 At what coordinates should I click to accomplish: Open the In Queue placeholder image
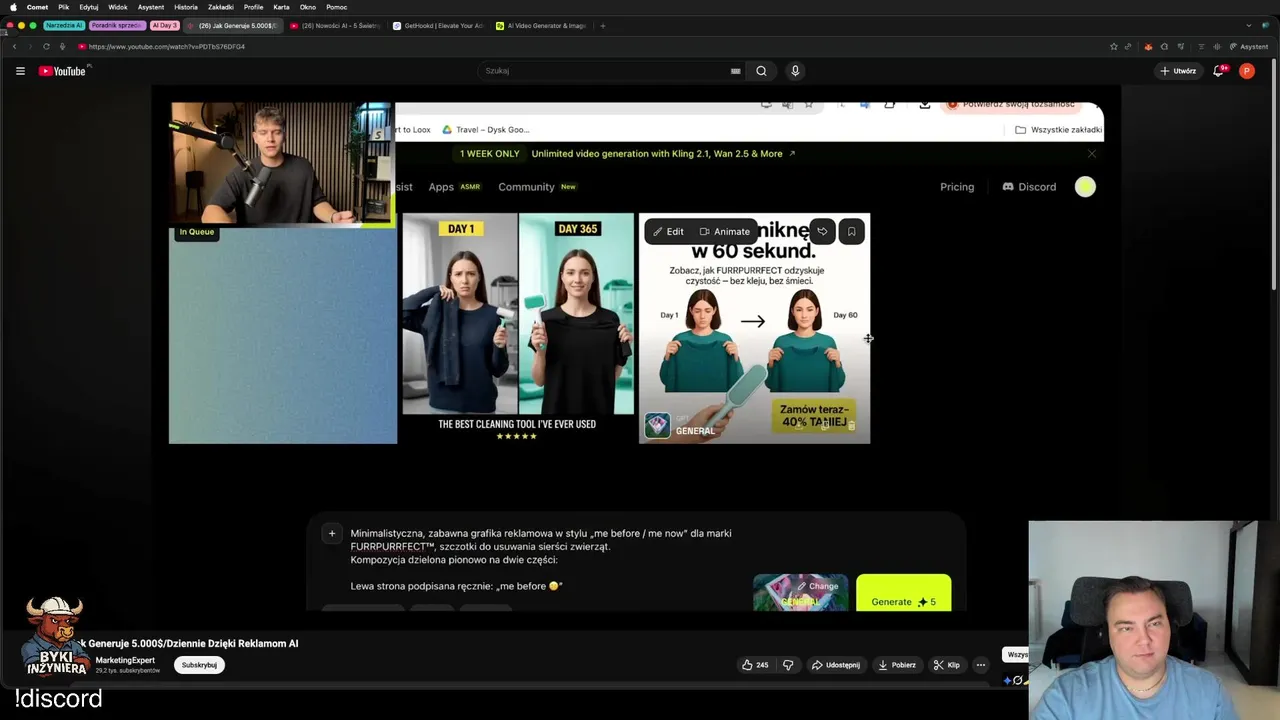pyautogui.click(x=283, y=335)
